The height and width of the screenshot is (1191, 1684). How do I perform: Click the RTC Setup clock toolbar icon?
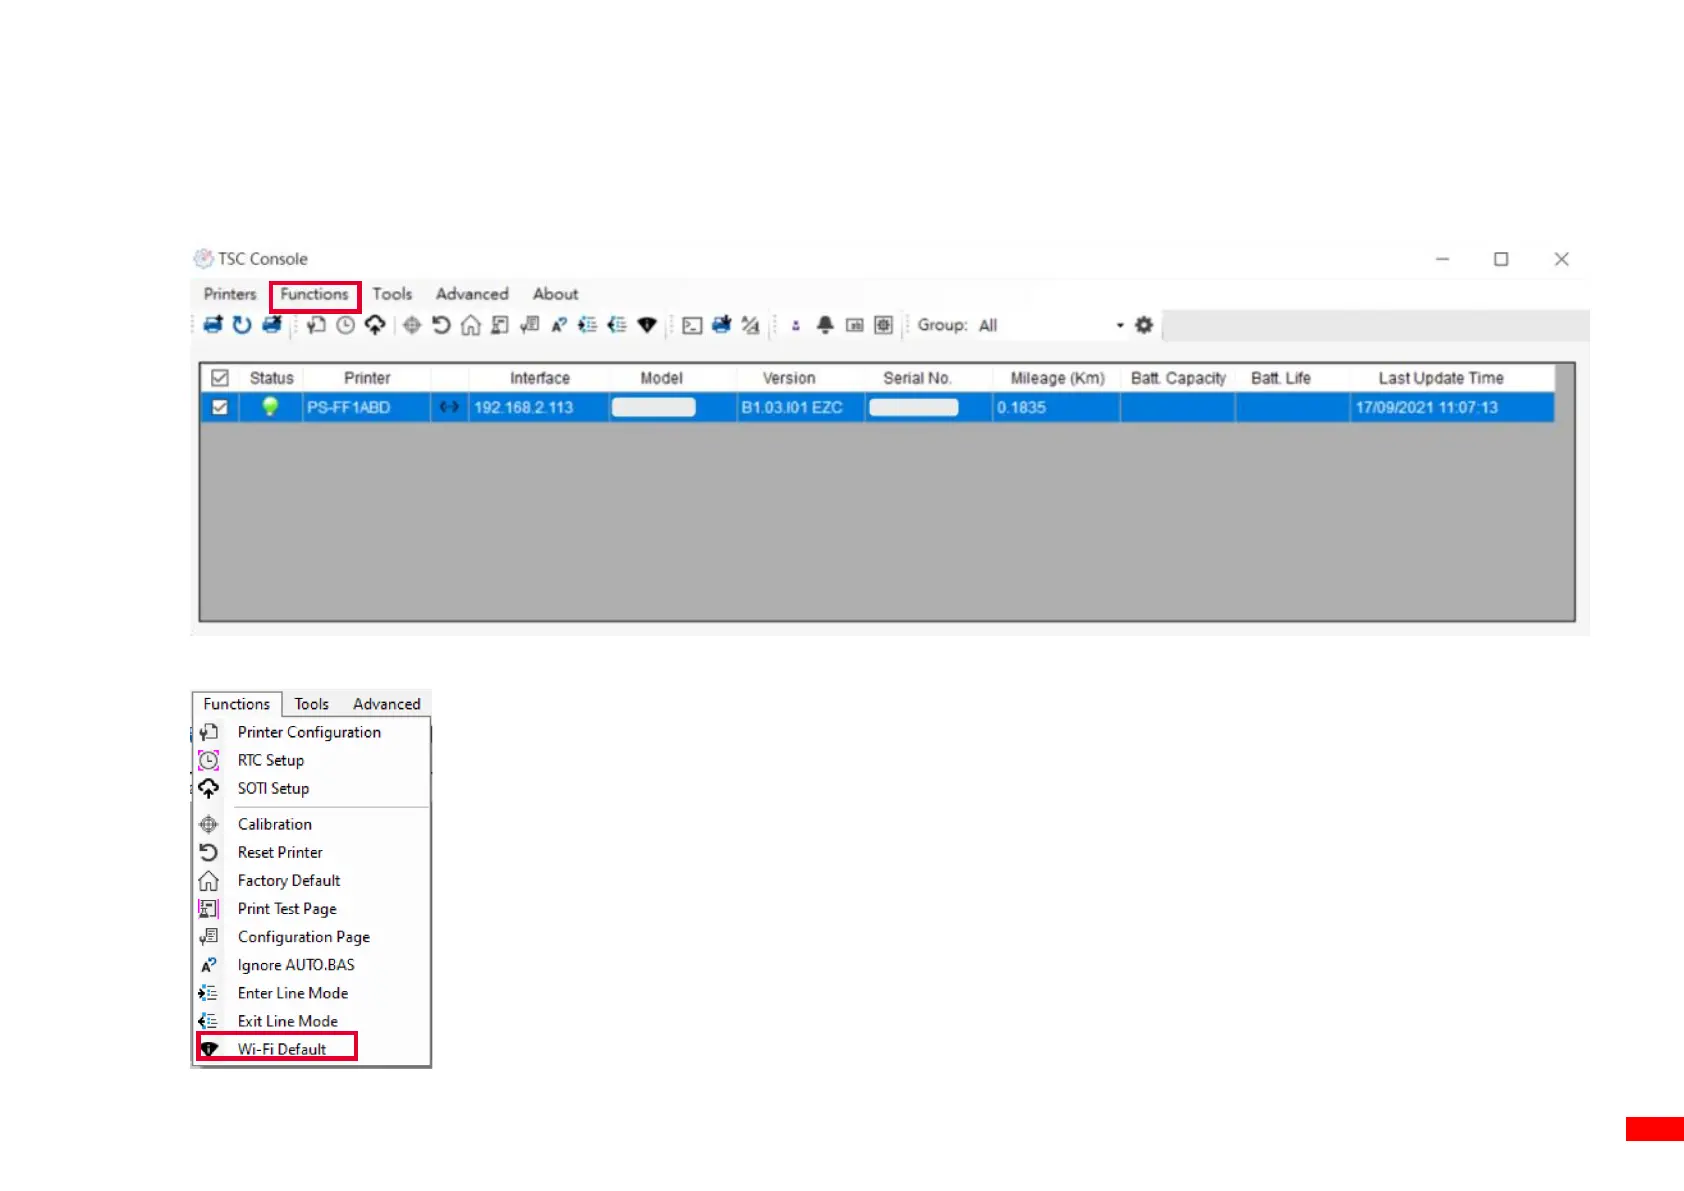click(x=345, y=326)
